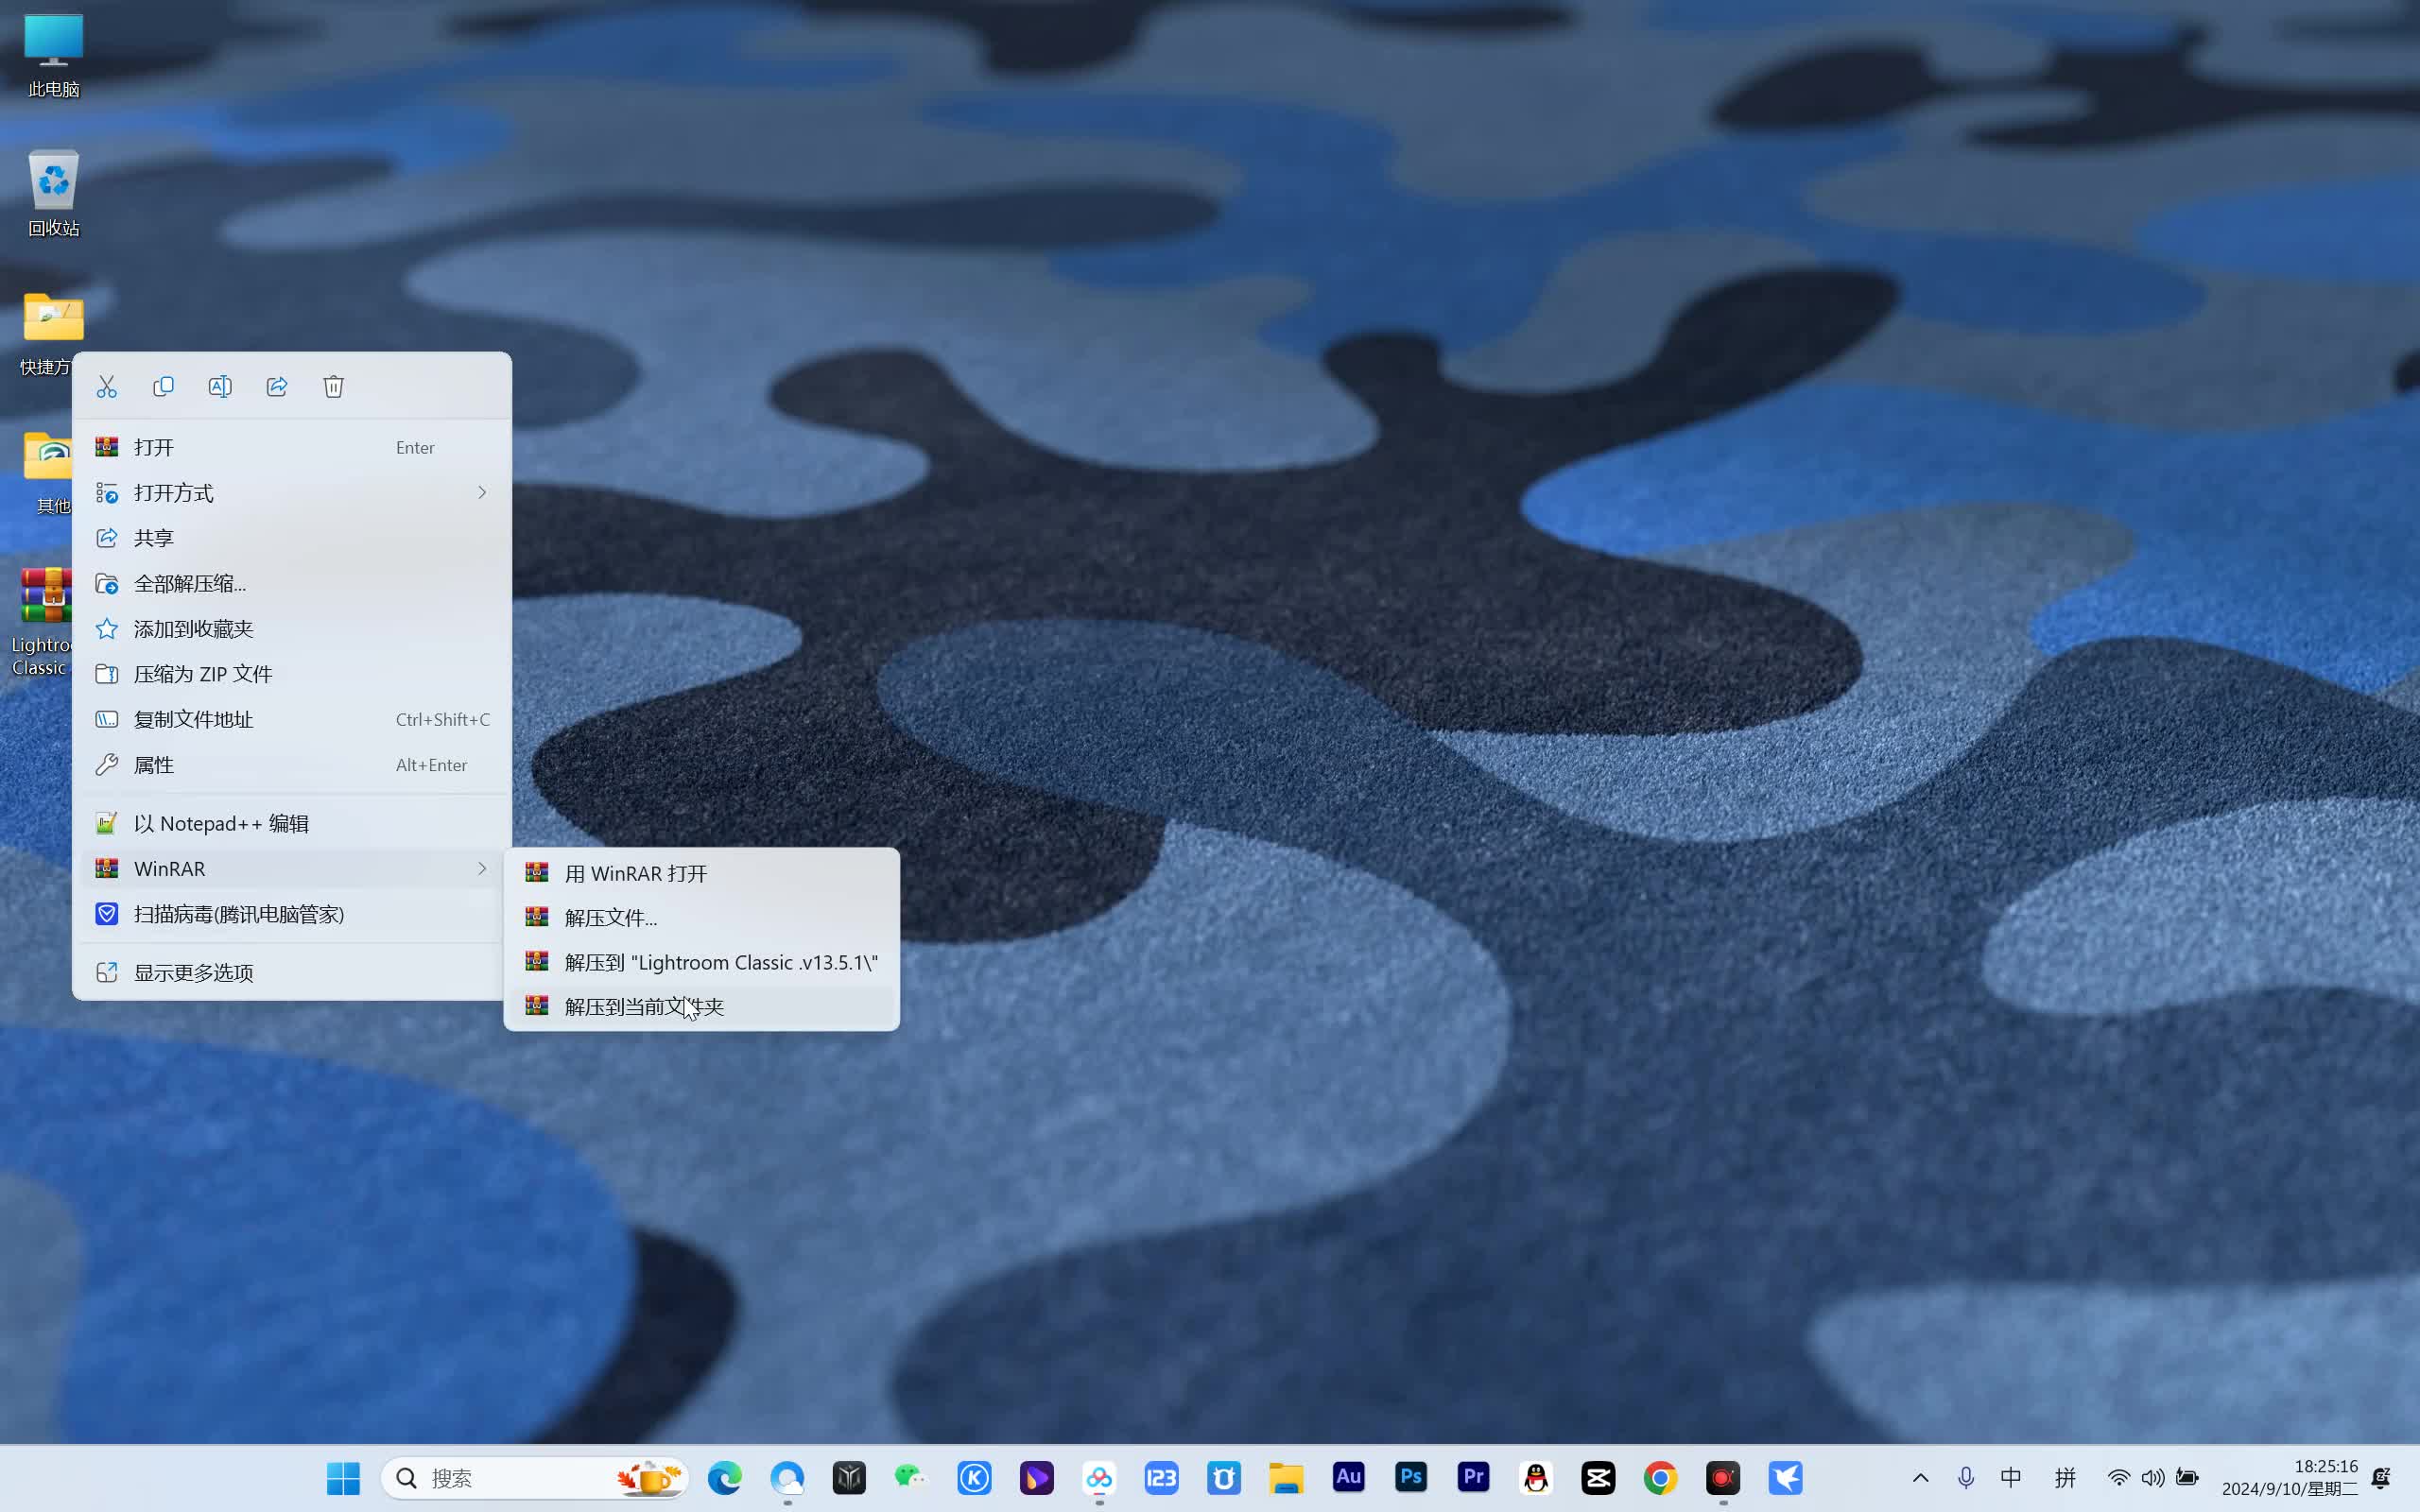Open the volume speaker tray icon

coord(2152,1477)
